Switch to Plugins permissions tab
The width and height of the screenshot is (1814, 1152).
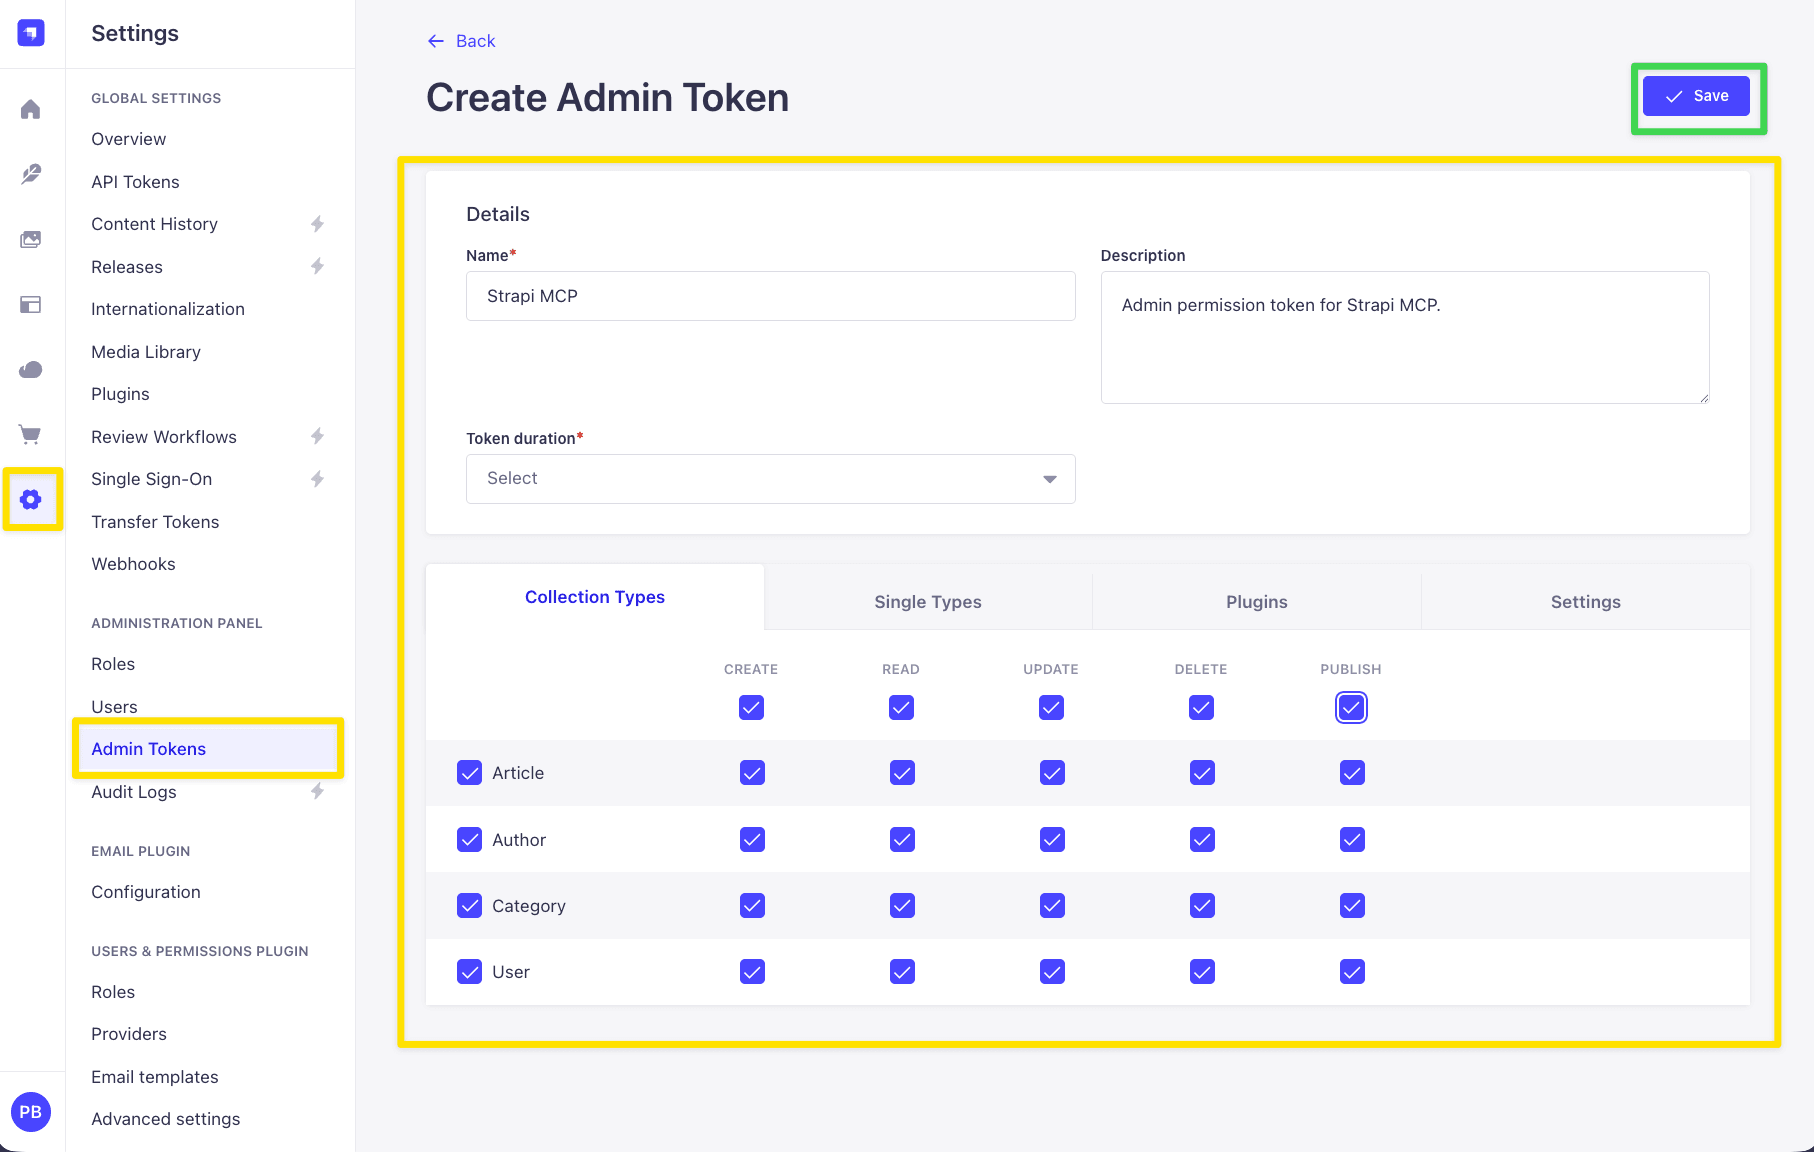tap(1257, 602)
